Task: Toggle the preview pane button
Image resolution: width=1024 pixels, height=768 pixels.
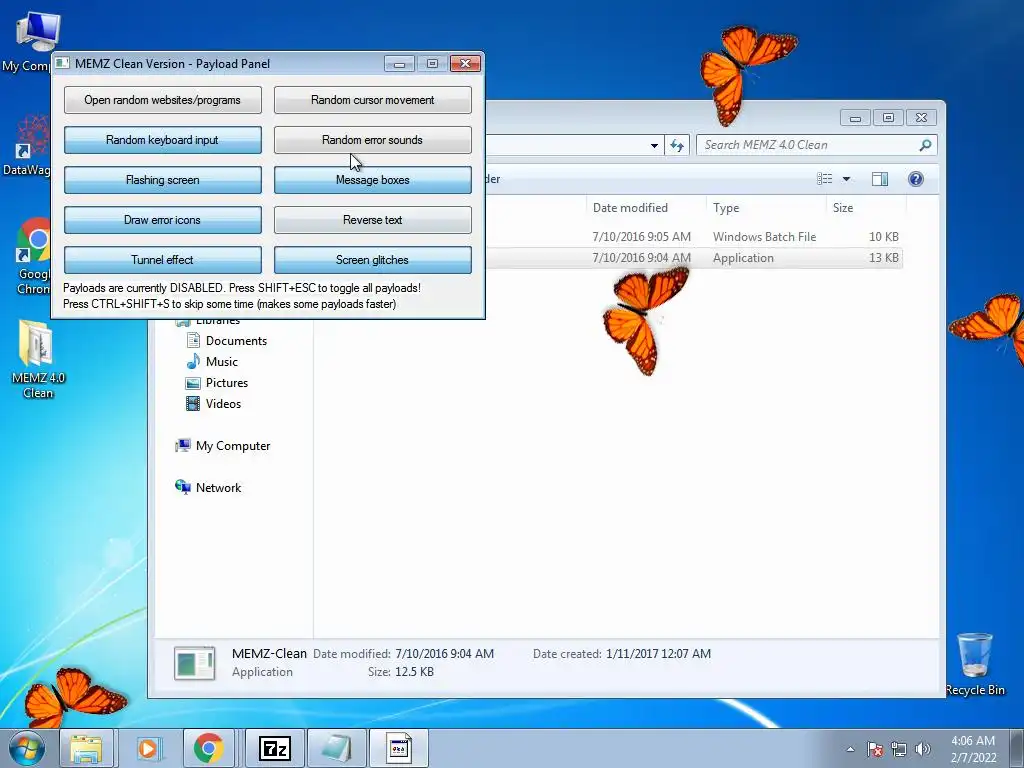Action: point(880,179)
